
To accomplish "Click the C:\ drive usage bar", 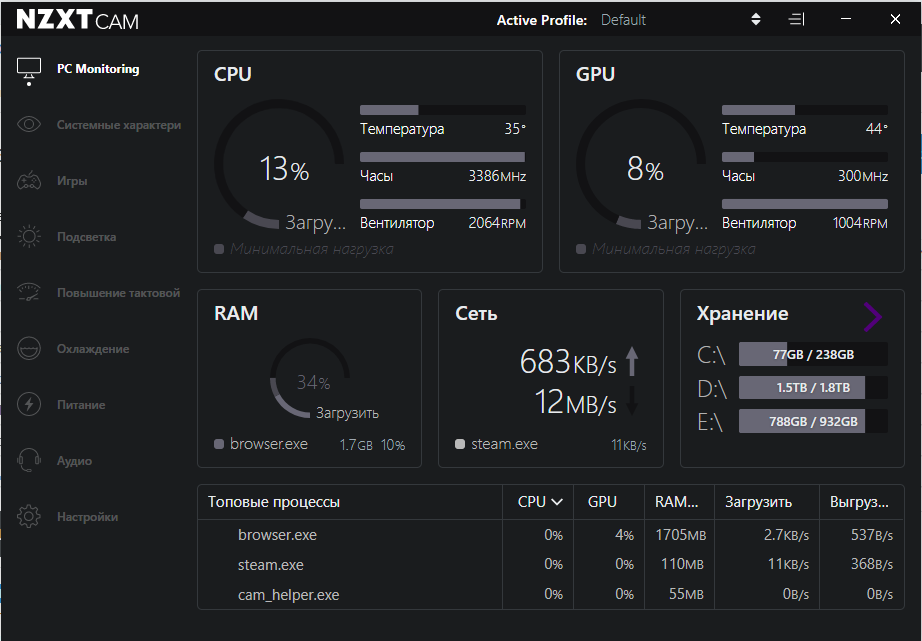I will coord(813,354).
